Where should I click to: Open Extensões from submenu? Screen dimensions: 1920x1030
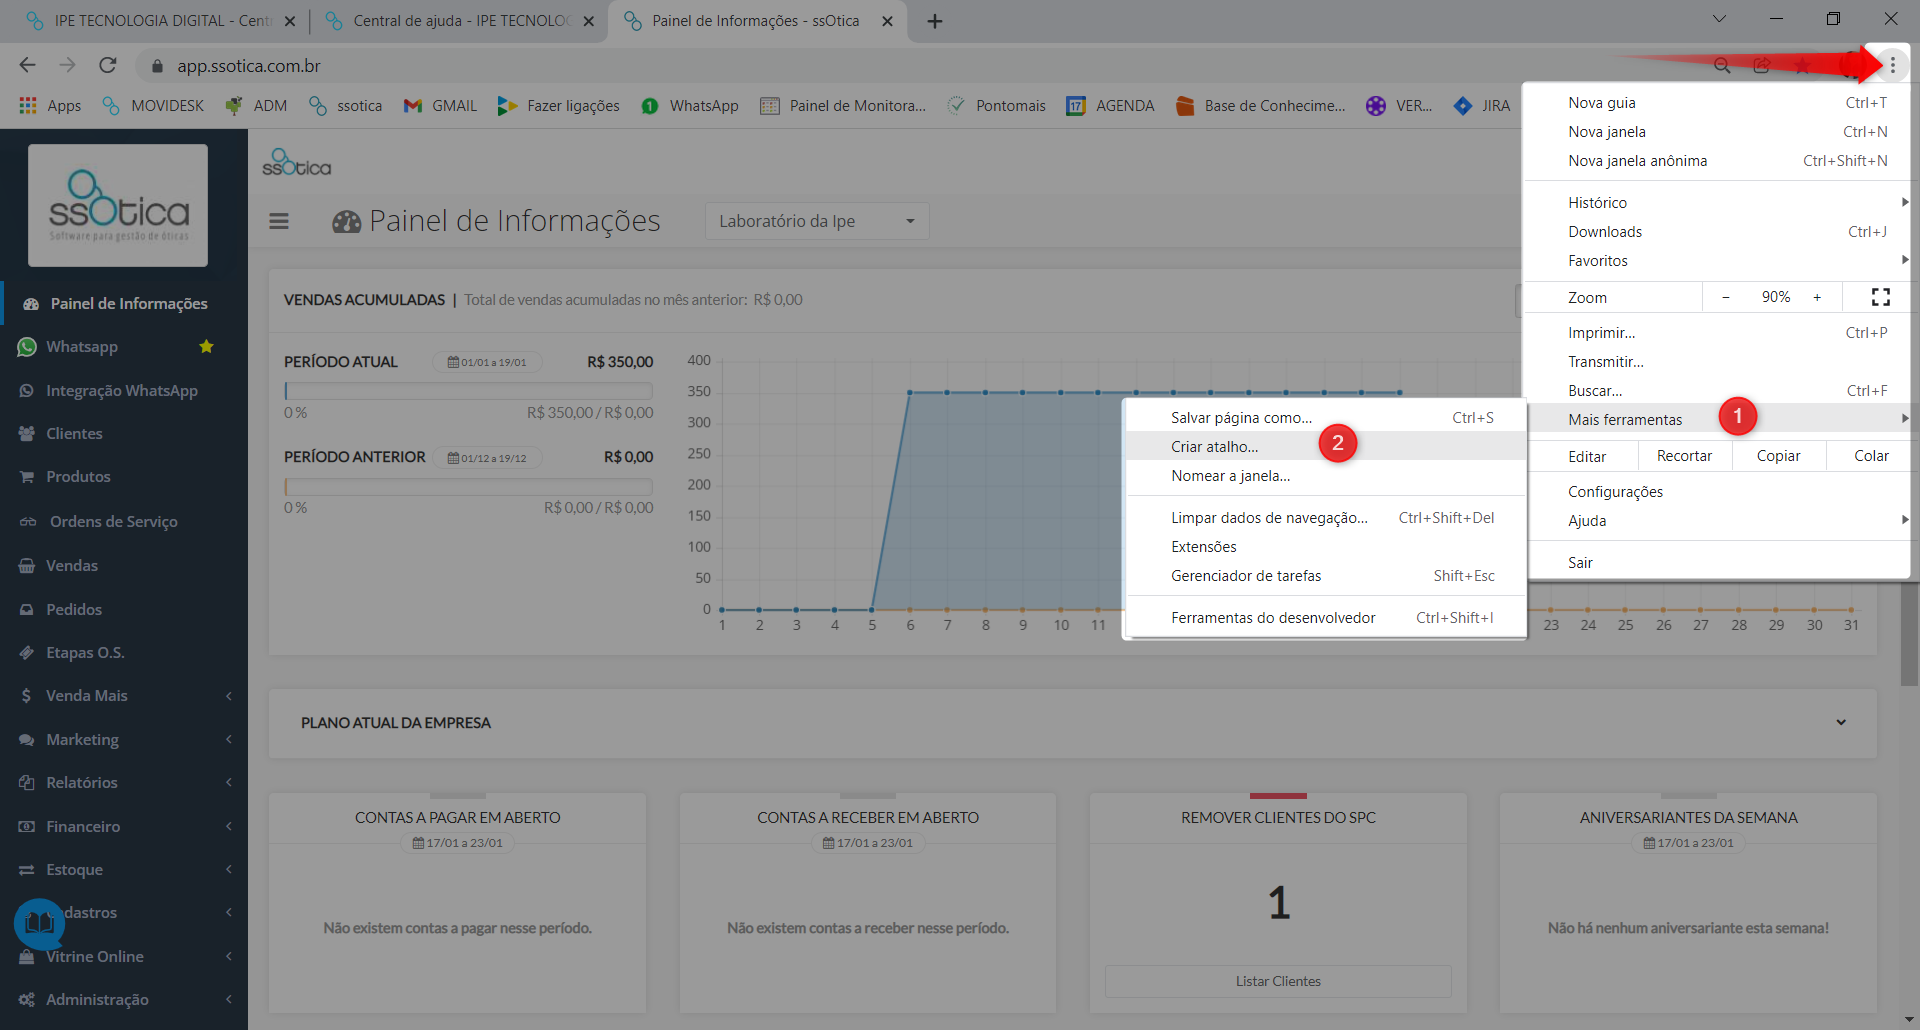(x=1325, y=546)
